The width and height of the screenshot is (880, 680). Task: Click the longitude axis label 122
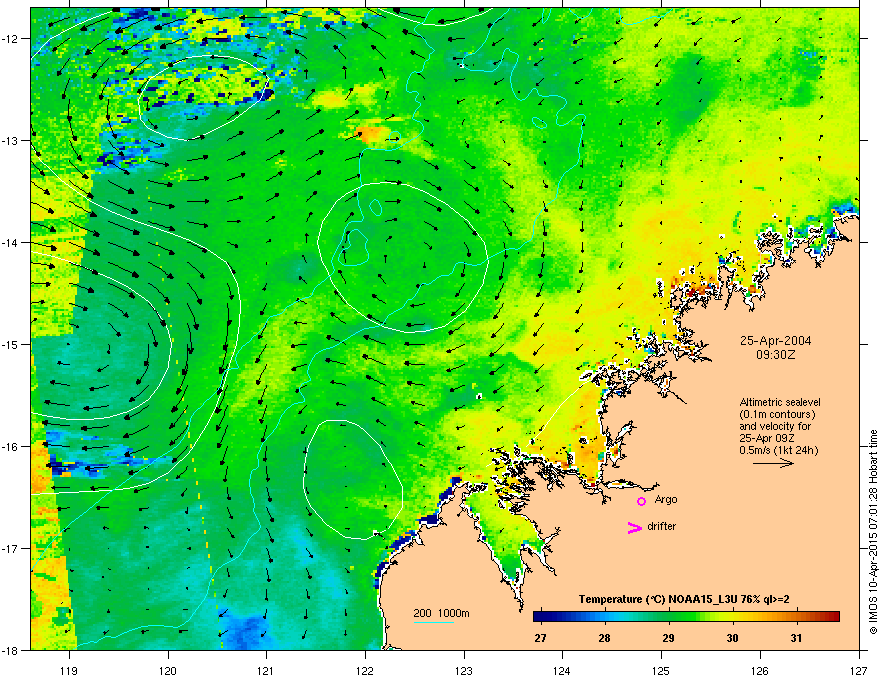tap(365, 671)
